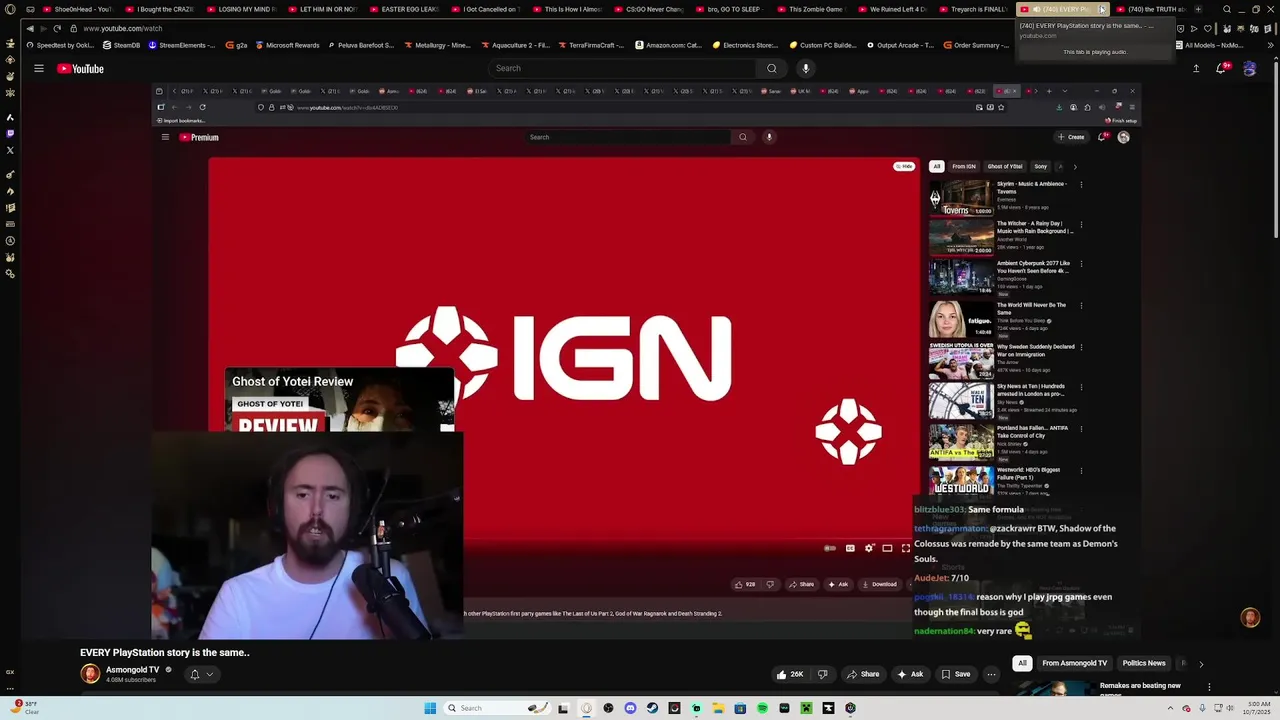This screenshot has width=1280, height=720.
Task: Open Discord from the Windows taskbar
Action: 630,708
